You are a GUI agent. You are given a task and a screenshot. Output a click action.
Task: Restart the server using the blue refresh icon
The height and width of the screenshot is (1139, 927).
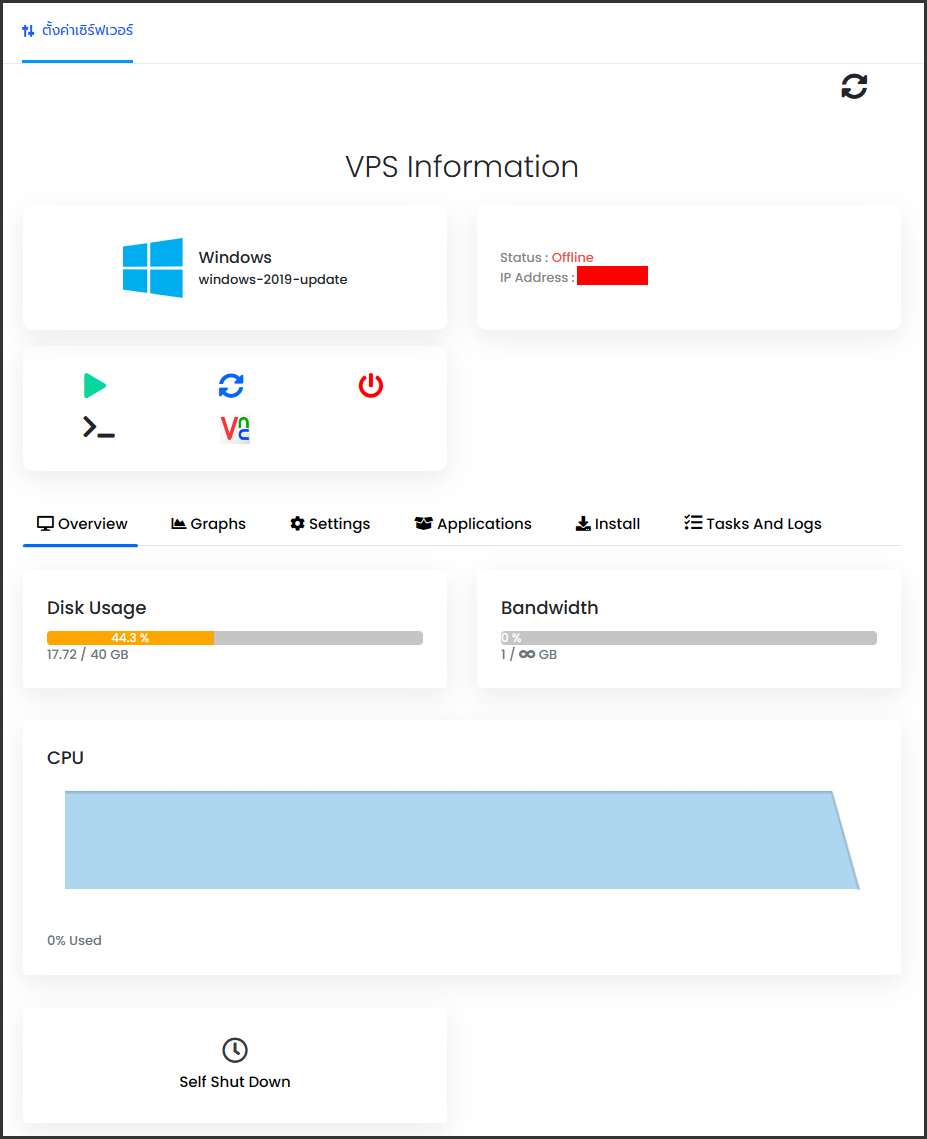point(232,386)
